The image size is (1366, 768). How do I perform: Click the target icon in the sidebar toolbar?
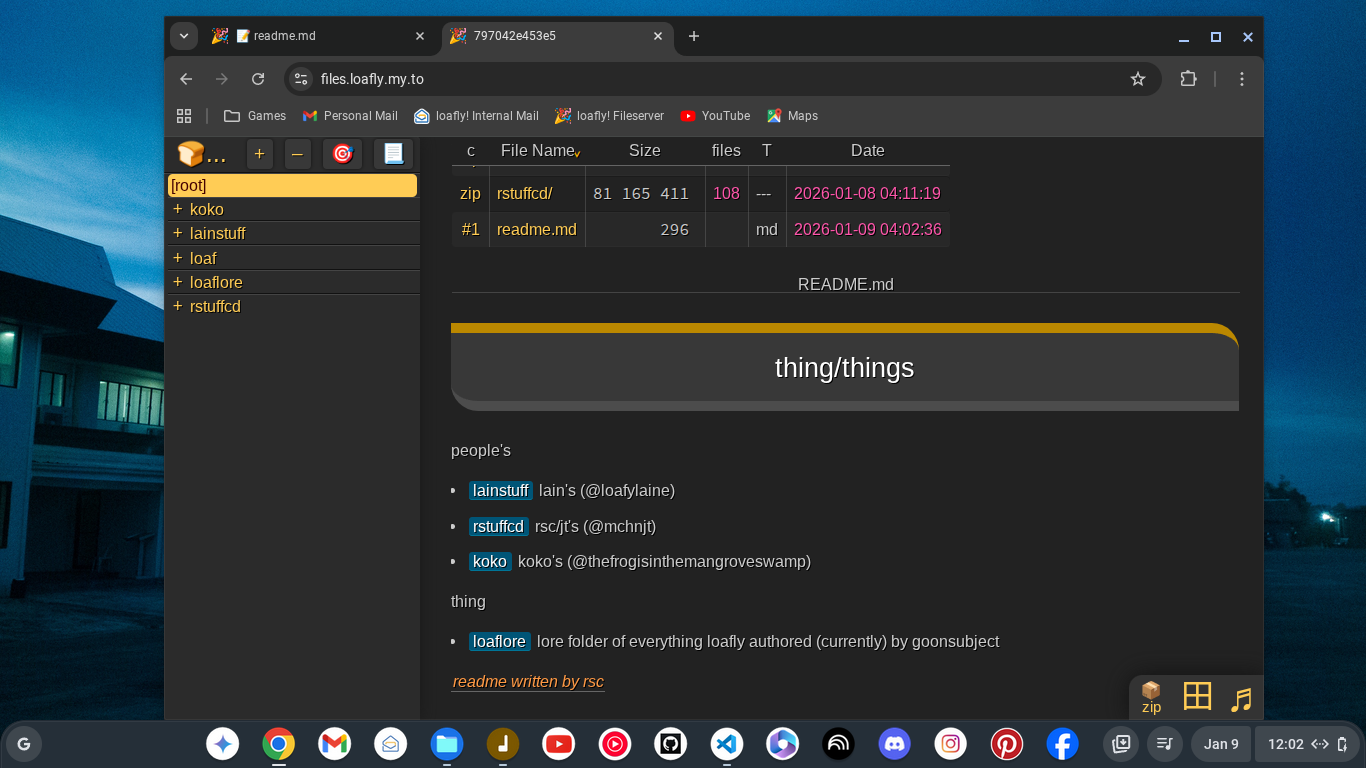(342, 154)
